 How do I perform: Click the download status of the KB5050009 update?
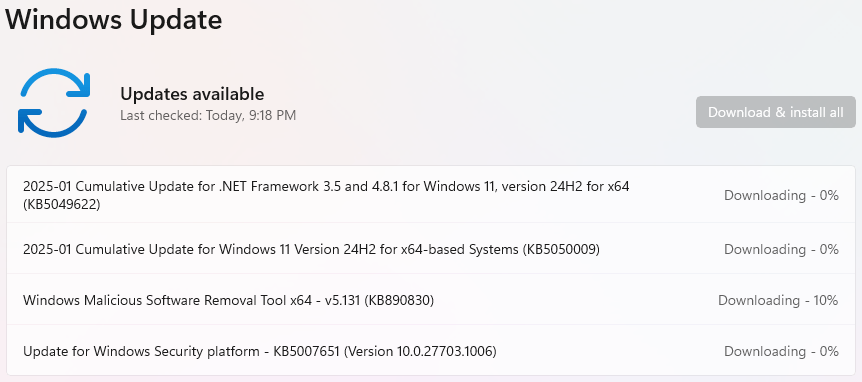[781, 250]
